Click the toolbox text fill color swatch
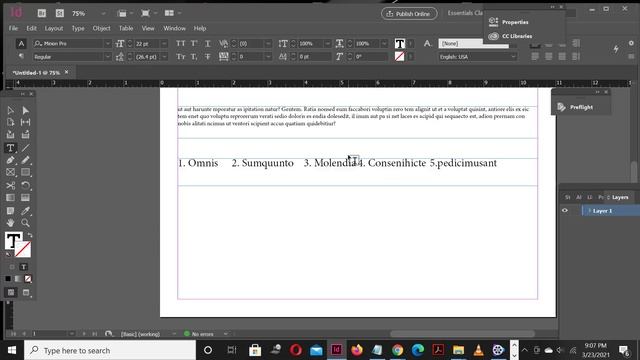The height and width of the screenshot is (360, 640). click(13, 240)
